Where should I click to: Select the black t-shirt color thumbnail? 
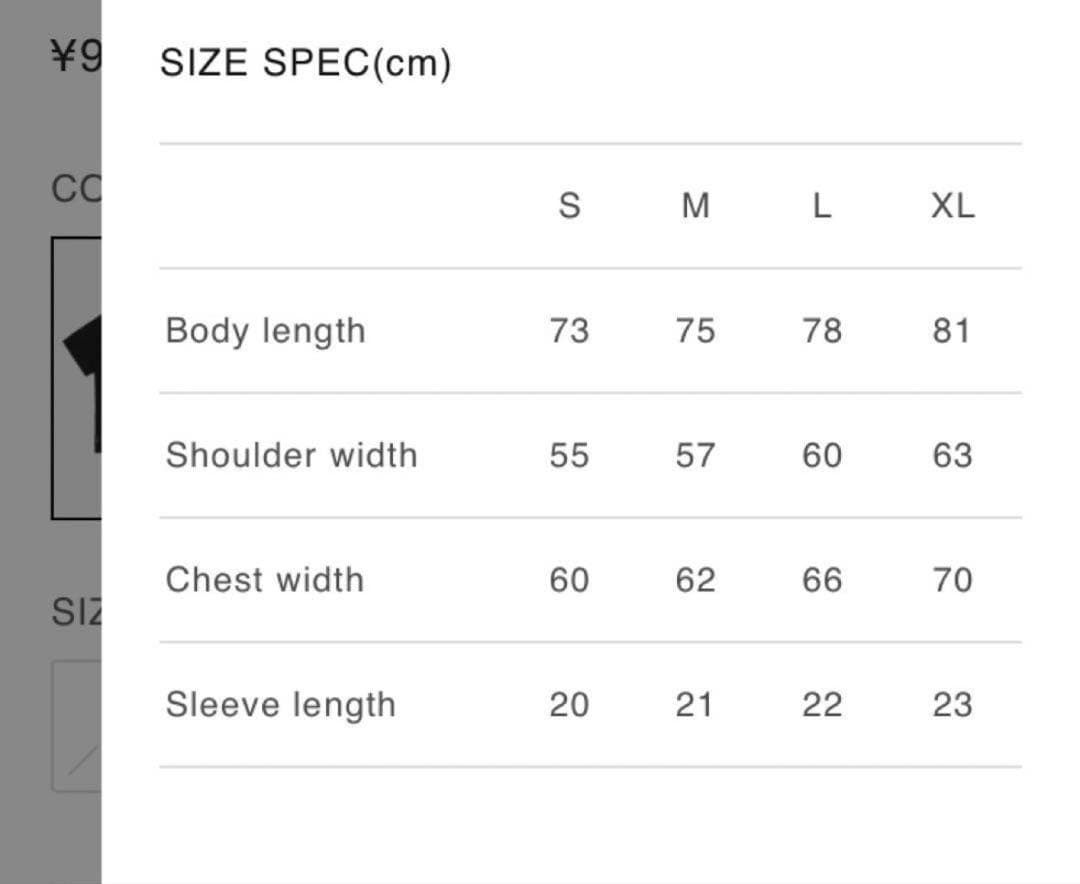click(x=76, y=378)
